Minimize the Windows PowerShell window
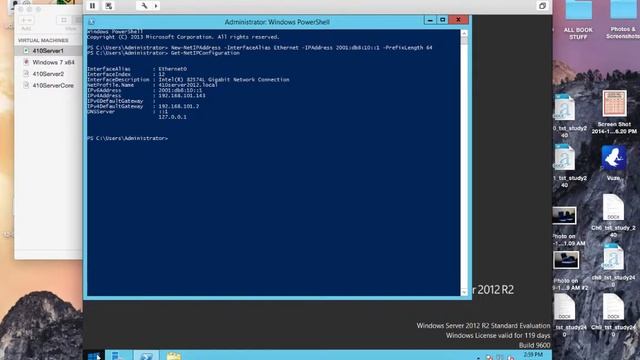 pyautogui.click(x=430, y=20)
